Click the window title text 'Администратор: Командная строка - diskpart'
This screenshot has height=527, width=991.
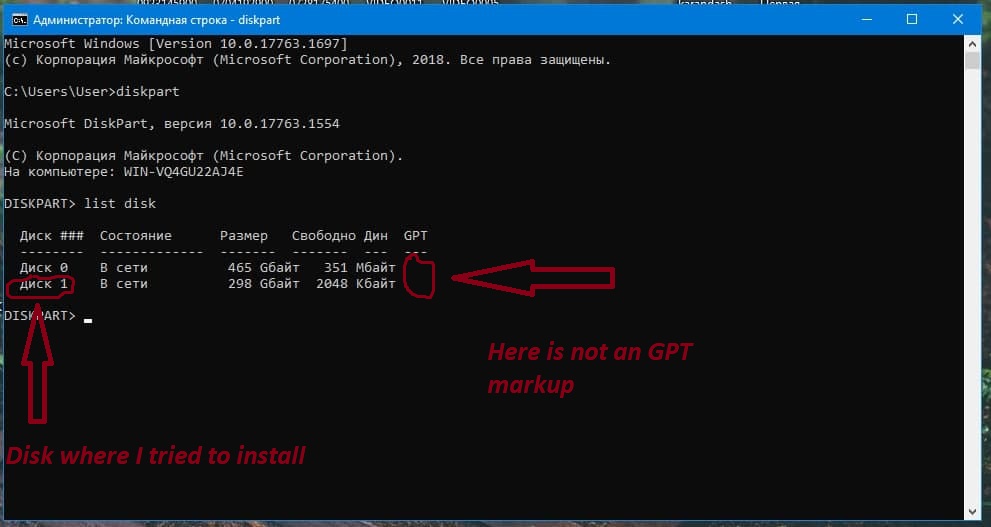coord(157,20)
